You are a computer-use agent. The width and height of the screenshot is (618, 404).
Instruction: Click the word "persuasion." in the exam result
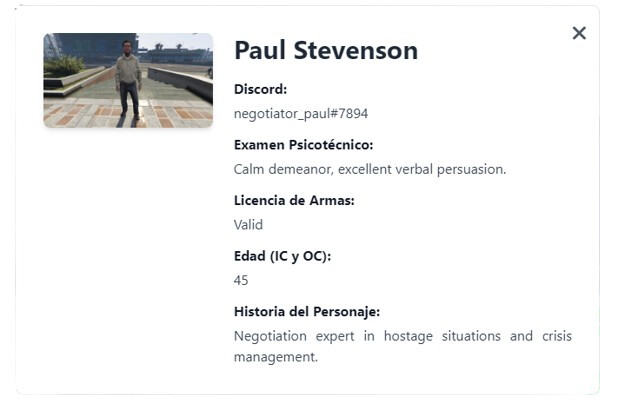click(x=473, y=169)
